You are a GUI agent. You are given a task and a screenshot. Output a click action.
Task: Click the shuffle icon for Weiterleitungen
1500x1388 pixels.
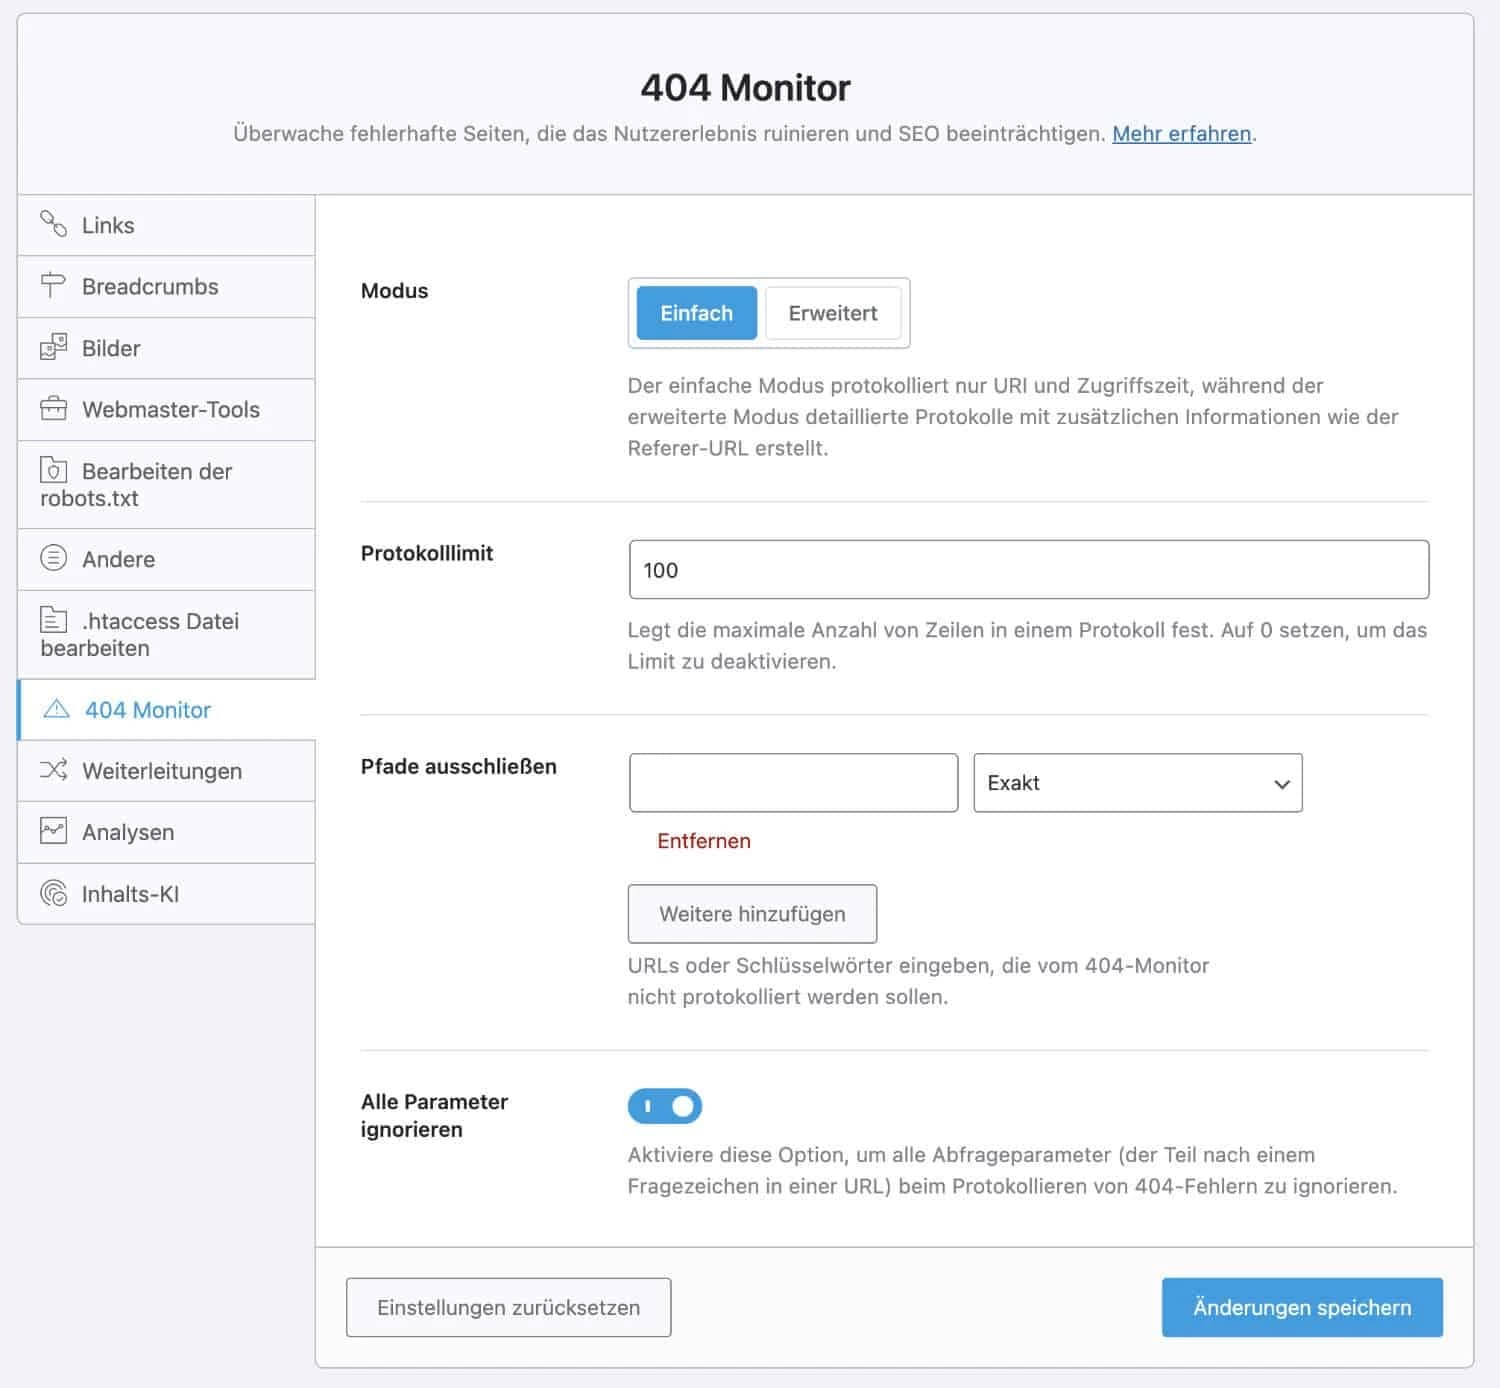(x=53, y=770)
